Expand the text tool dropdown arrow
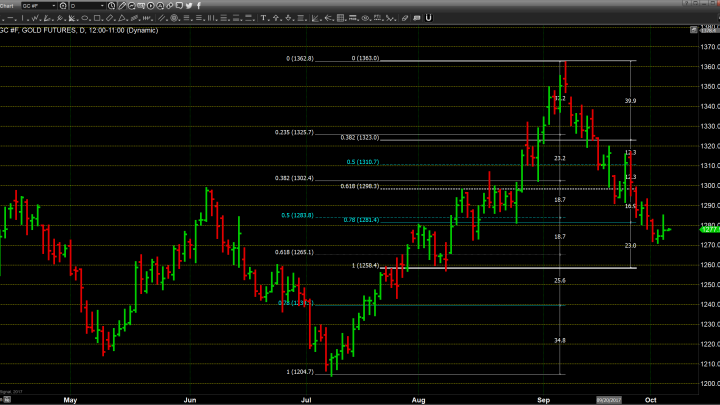The image size is (720, 405). coord(269,20)
